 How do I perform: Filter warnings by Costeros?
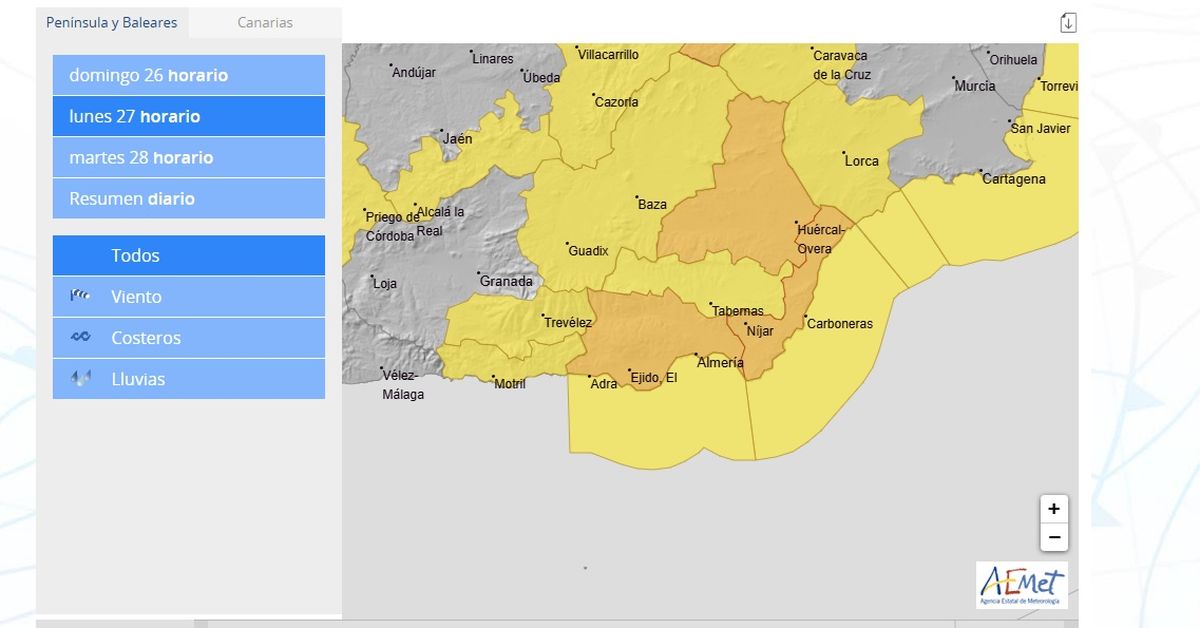tap(189, 337)
